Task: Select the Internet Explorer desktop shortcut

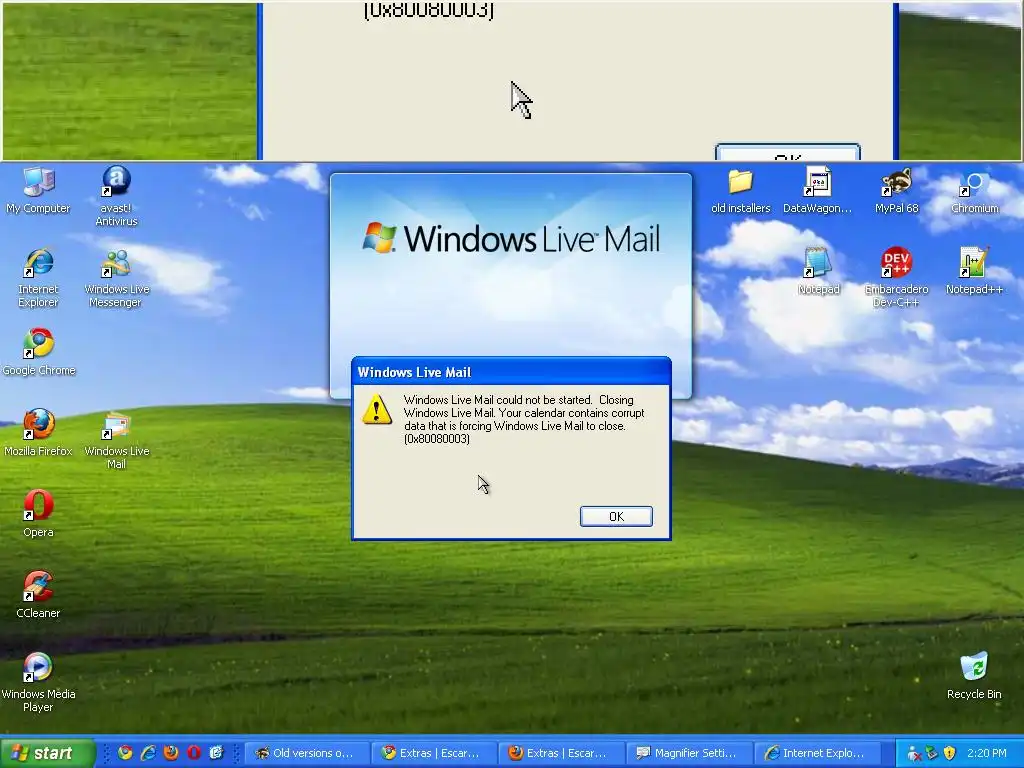Action: pyautogui.click(x=38, y=278)
